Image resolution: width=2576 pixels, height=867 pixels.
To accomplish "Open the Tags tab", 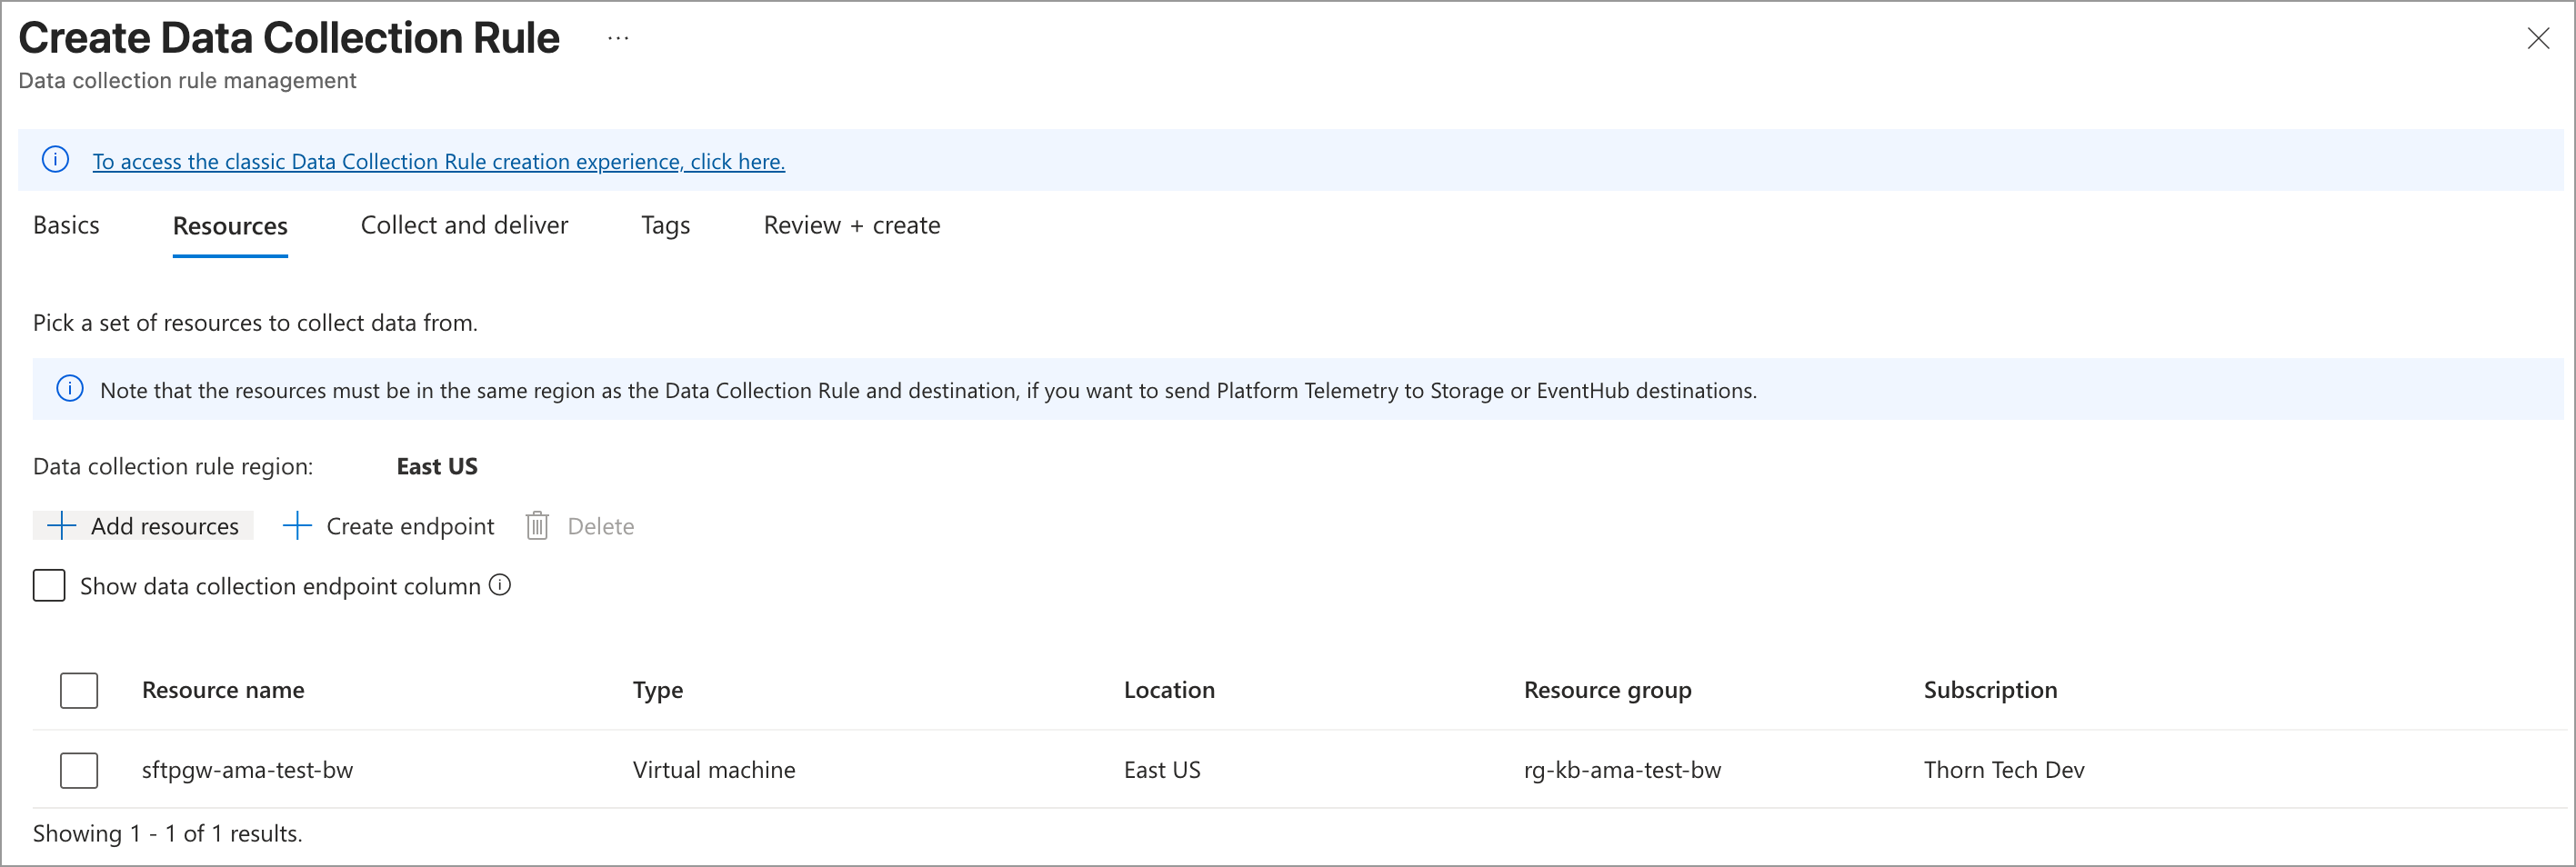I will pyautogui.click(x=665, y=225).
